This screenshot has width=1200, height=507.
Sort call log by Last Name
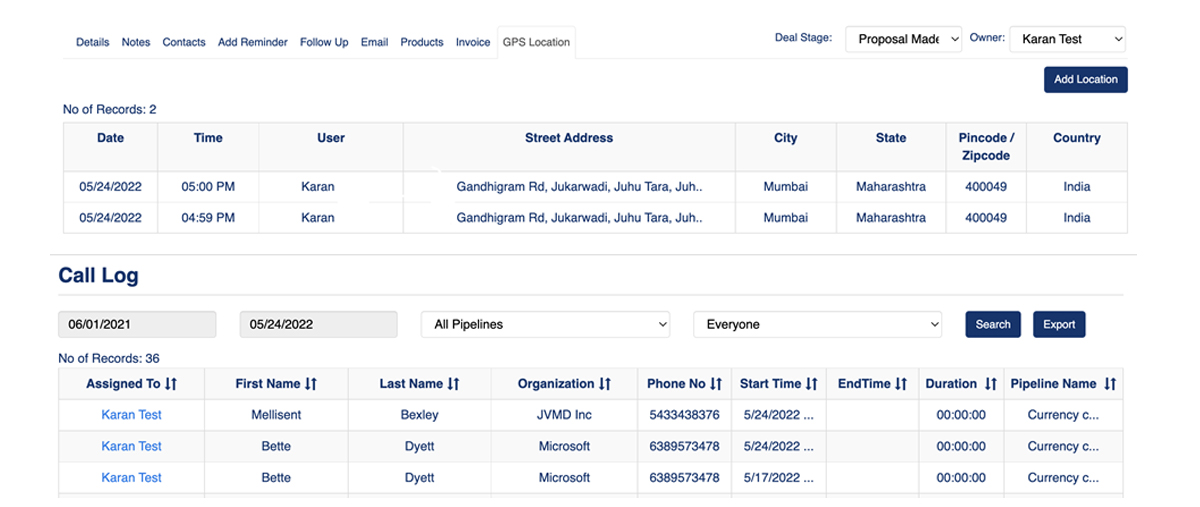pyautogui.click(x=454, y=384)
